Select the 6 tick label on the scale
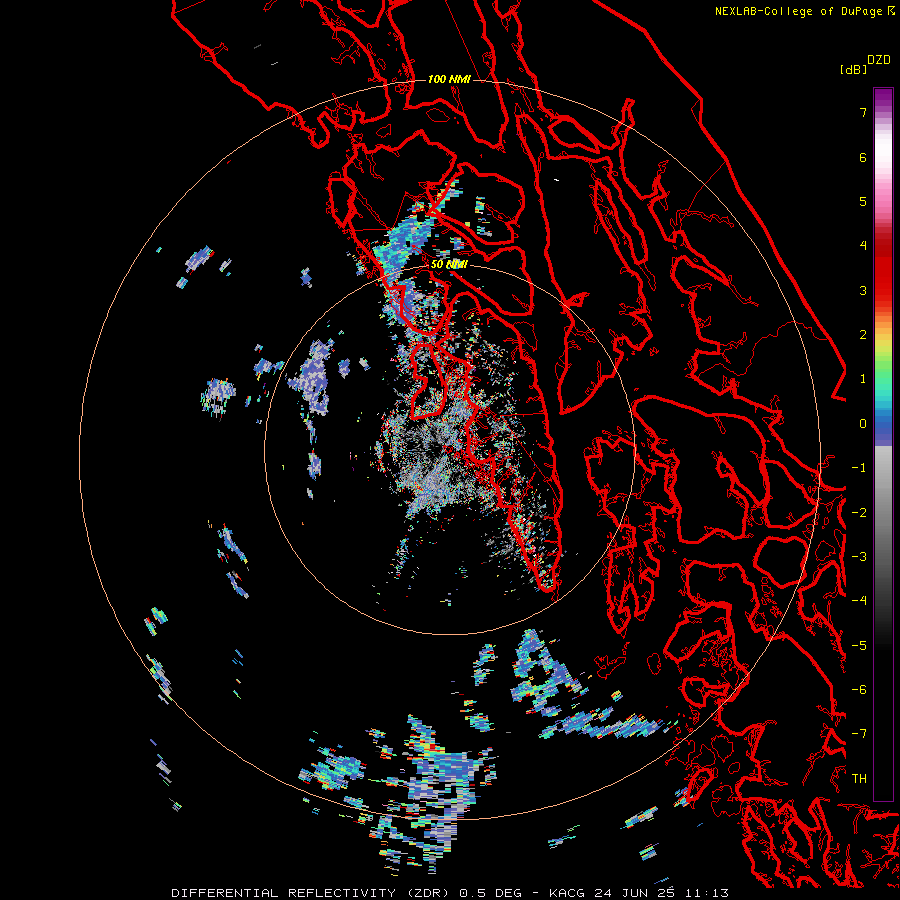 tap(863, 157)
